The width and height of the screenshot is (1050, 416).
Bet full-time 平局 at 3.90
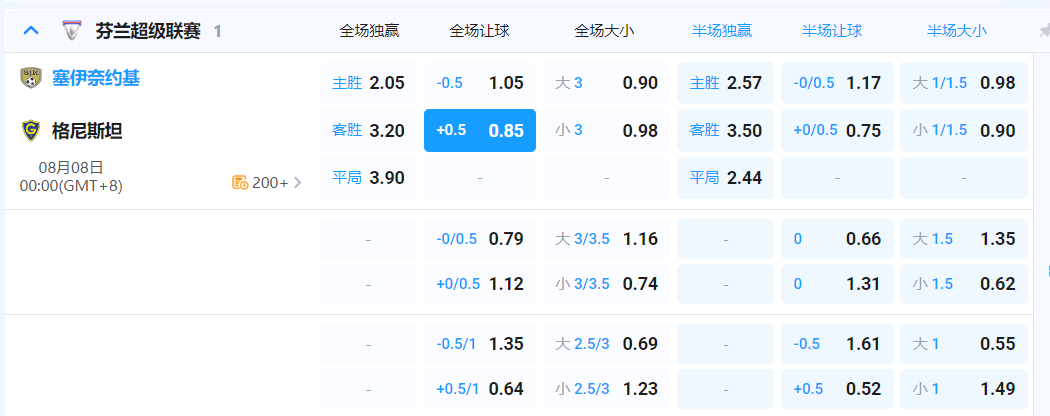(x=368, y=178)
